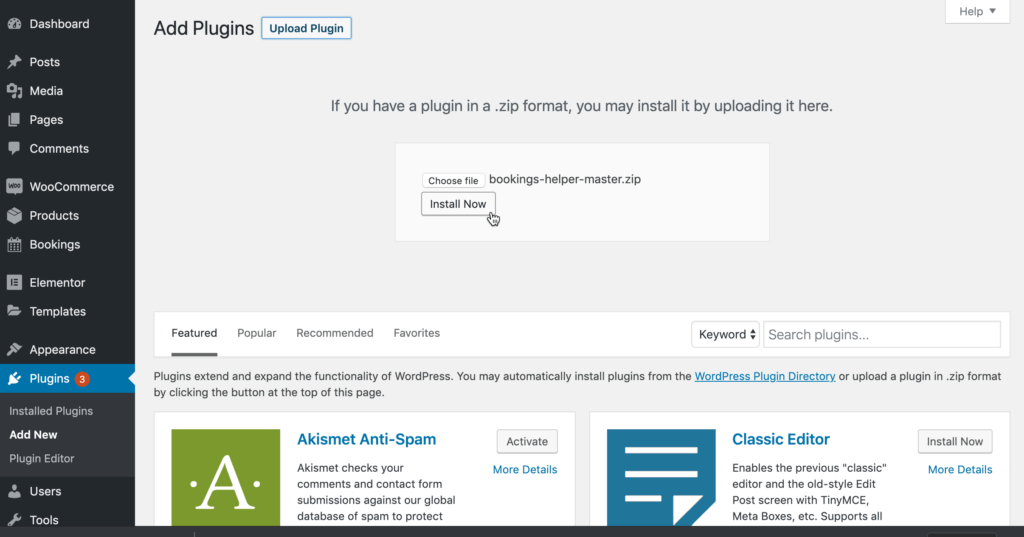Switch to the Featured tab

click(194, 333)
